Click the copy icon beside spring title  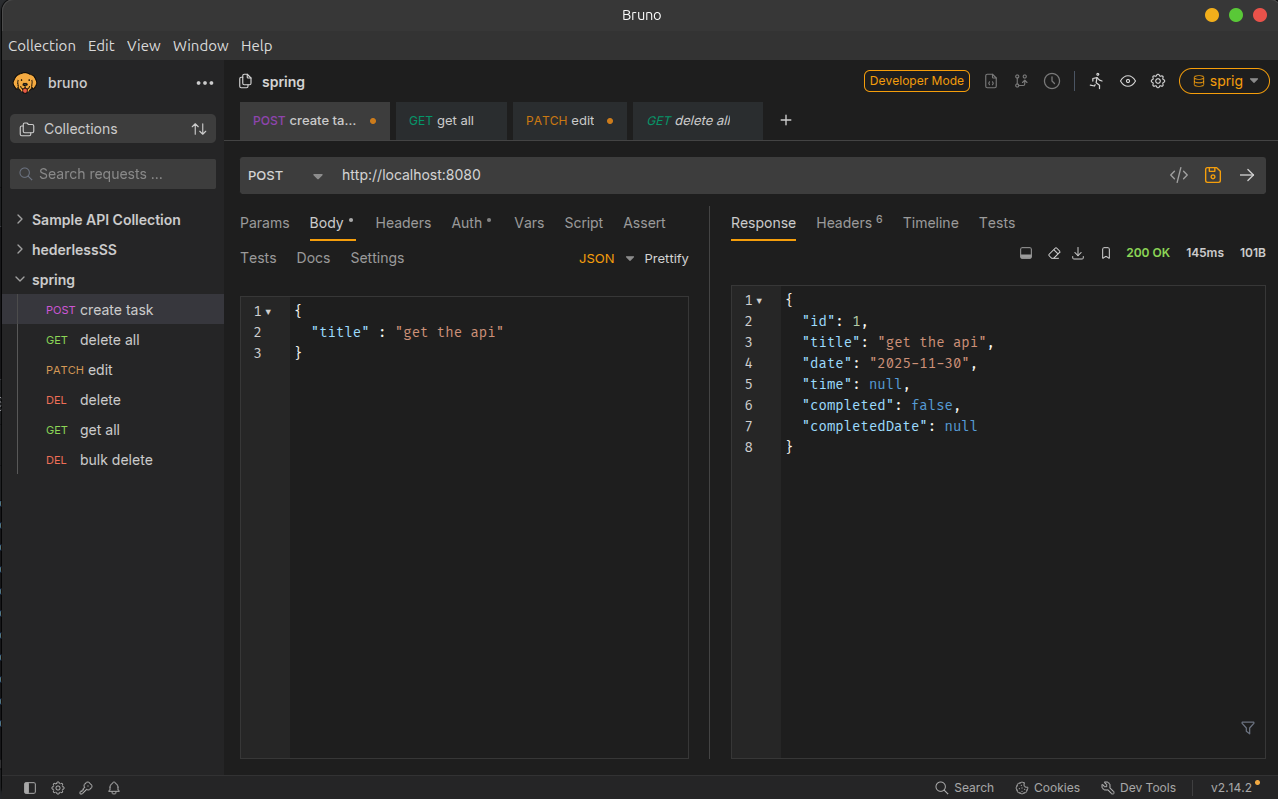point(245,82)
